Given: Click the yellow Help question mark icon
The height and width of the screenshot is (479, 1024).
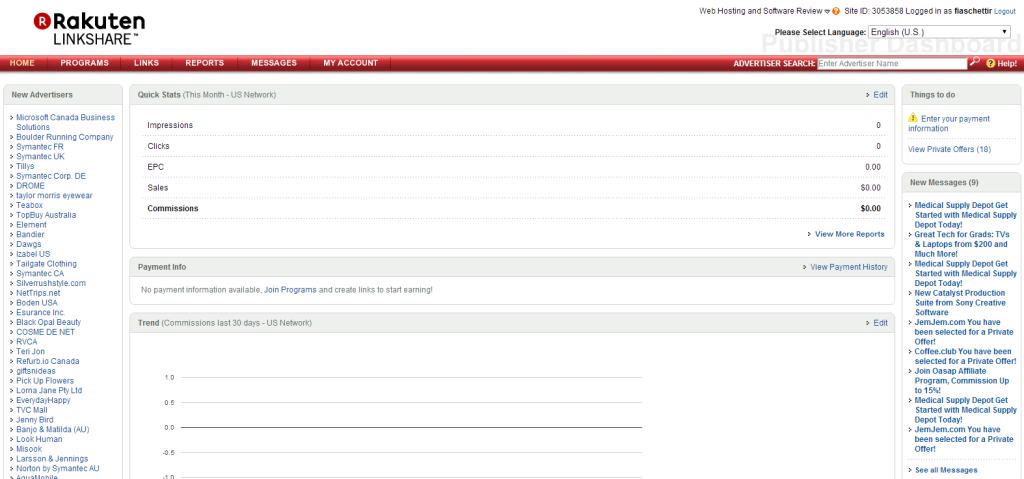Looking at the screenshot, I should tap(990, 63).
